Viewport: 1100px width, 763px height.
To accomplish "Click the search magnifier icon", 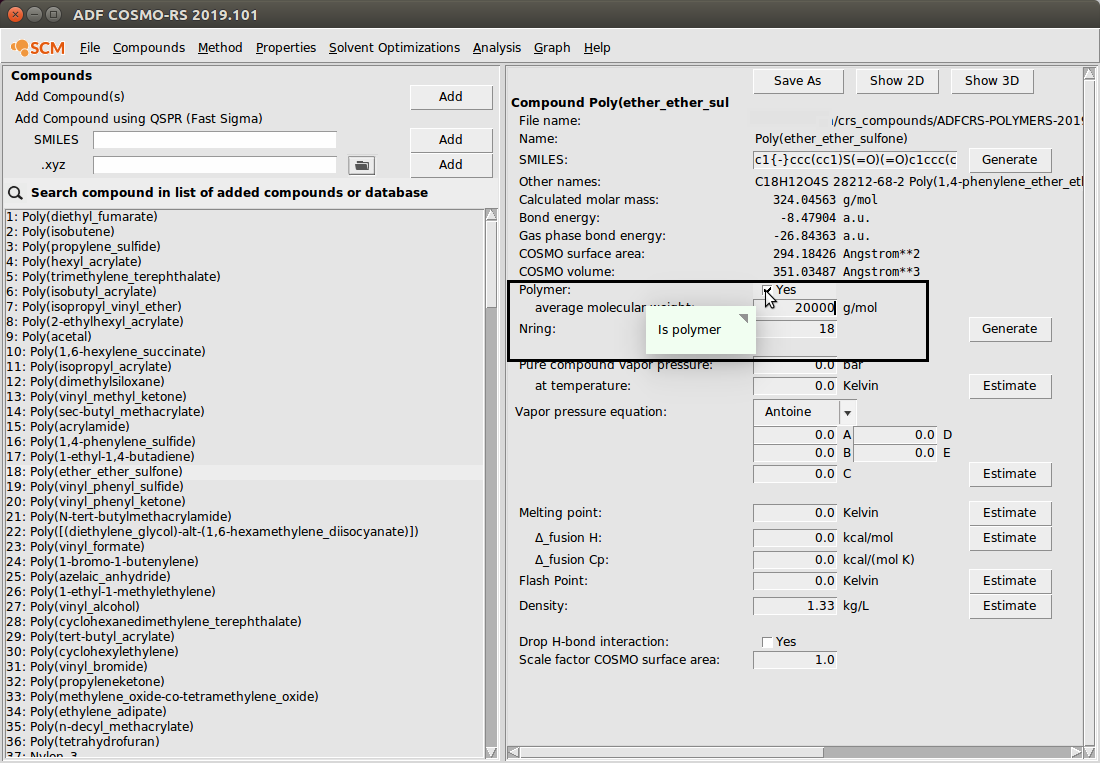I will [x=16, y=193].
